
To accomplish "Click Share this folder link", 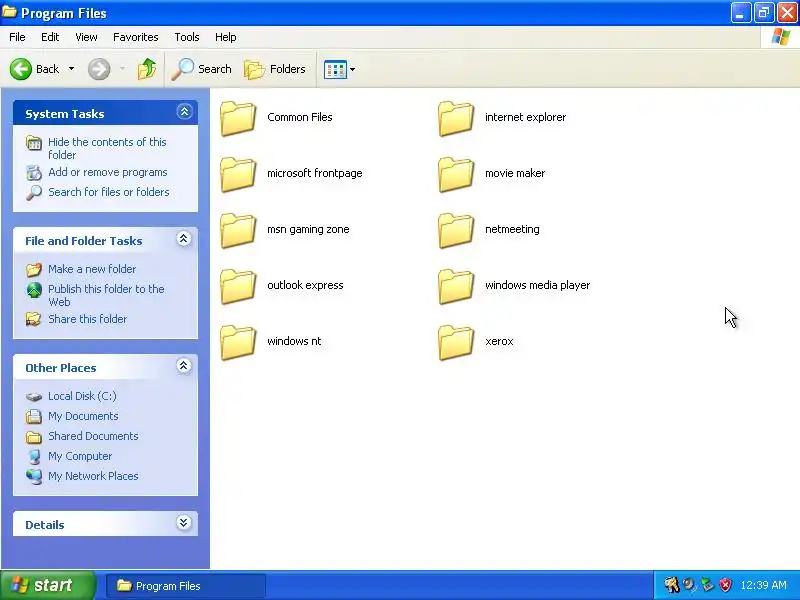I will (87, 319).
